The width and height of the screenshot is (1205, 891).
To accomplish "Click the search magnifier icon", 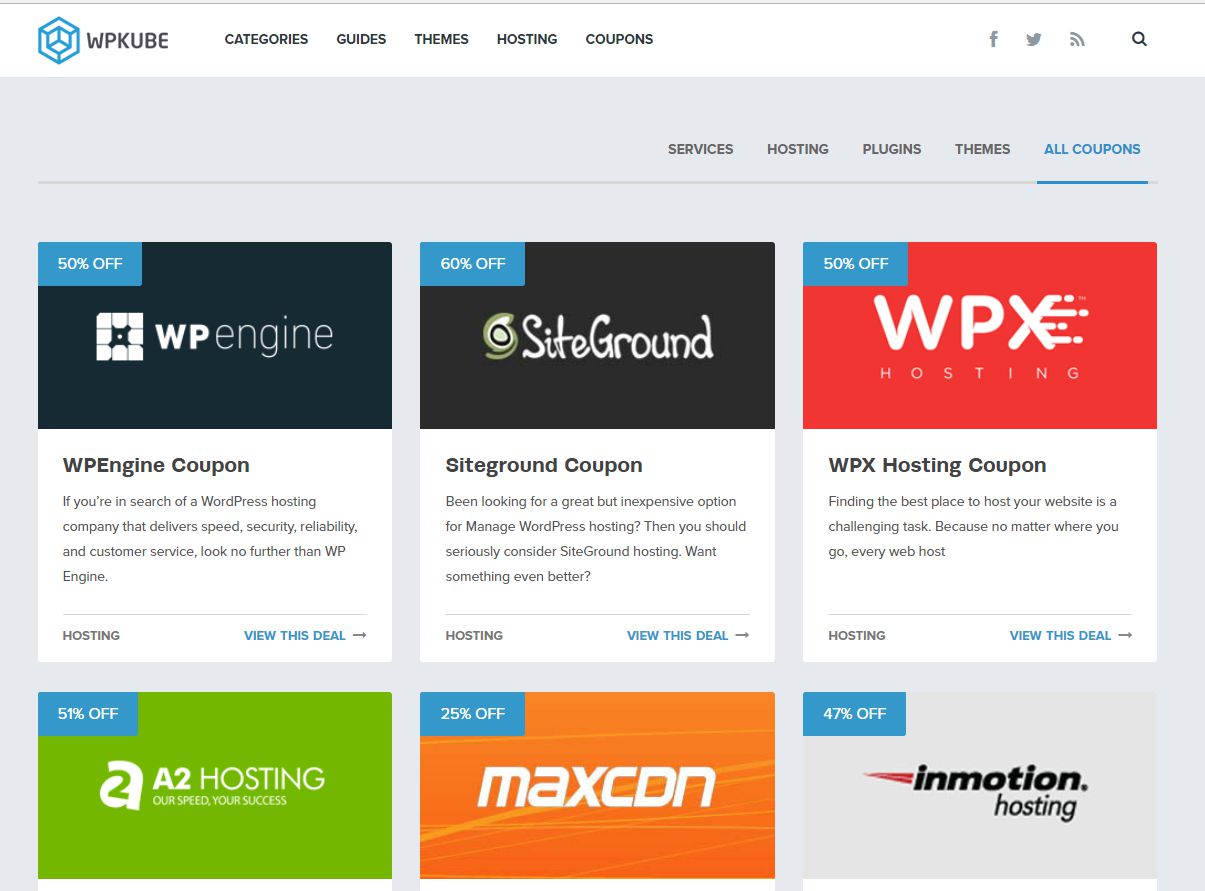I will pyautogui.click(x=1139, y=39).
